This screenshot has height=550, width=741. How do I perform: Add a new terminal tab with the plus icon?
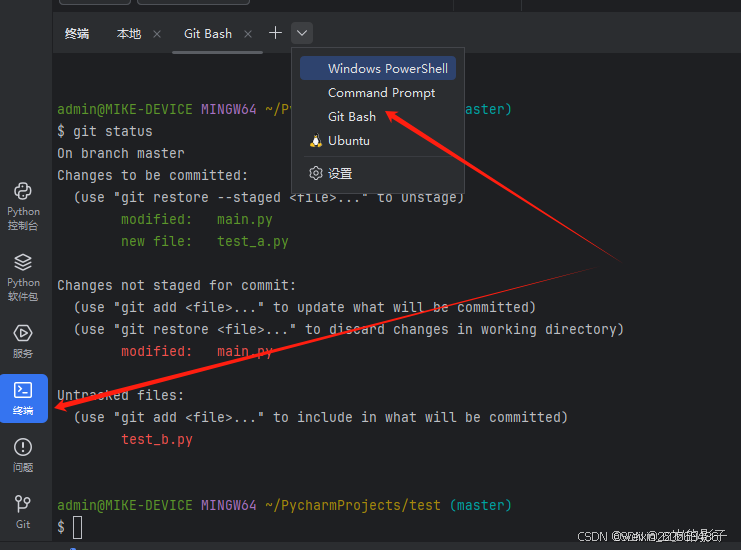point(275,33)
